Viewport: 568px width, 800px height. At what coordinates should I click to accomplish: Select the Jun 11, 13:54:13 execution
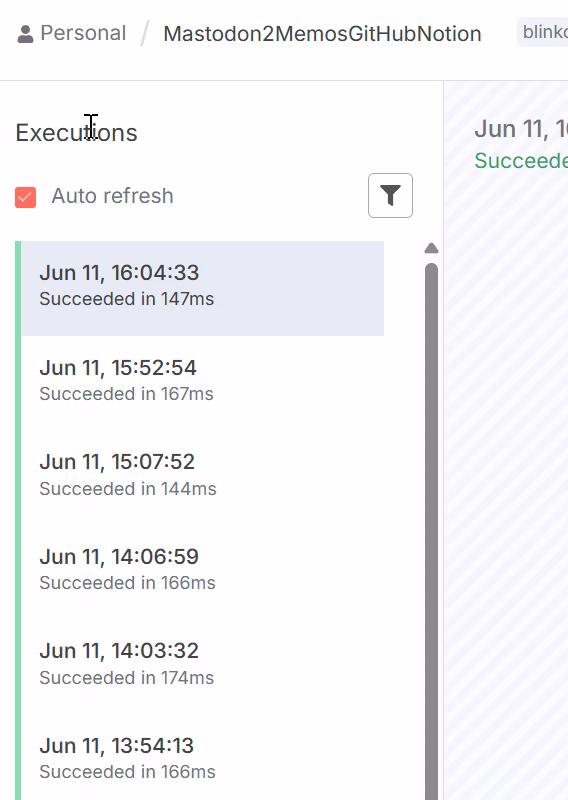(203, 761)
